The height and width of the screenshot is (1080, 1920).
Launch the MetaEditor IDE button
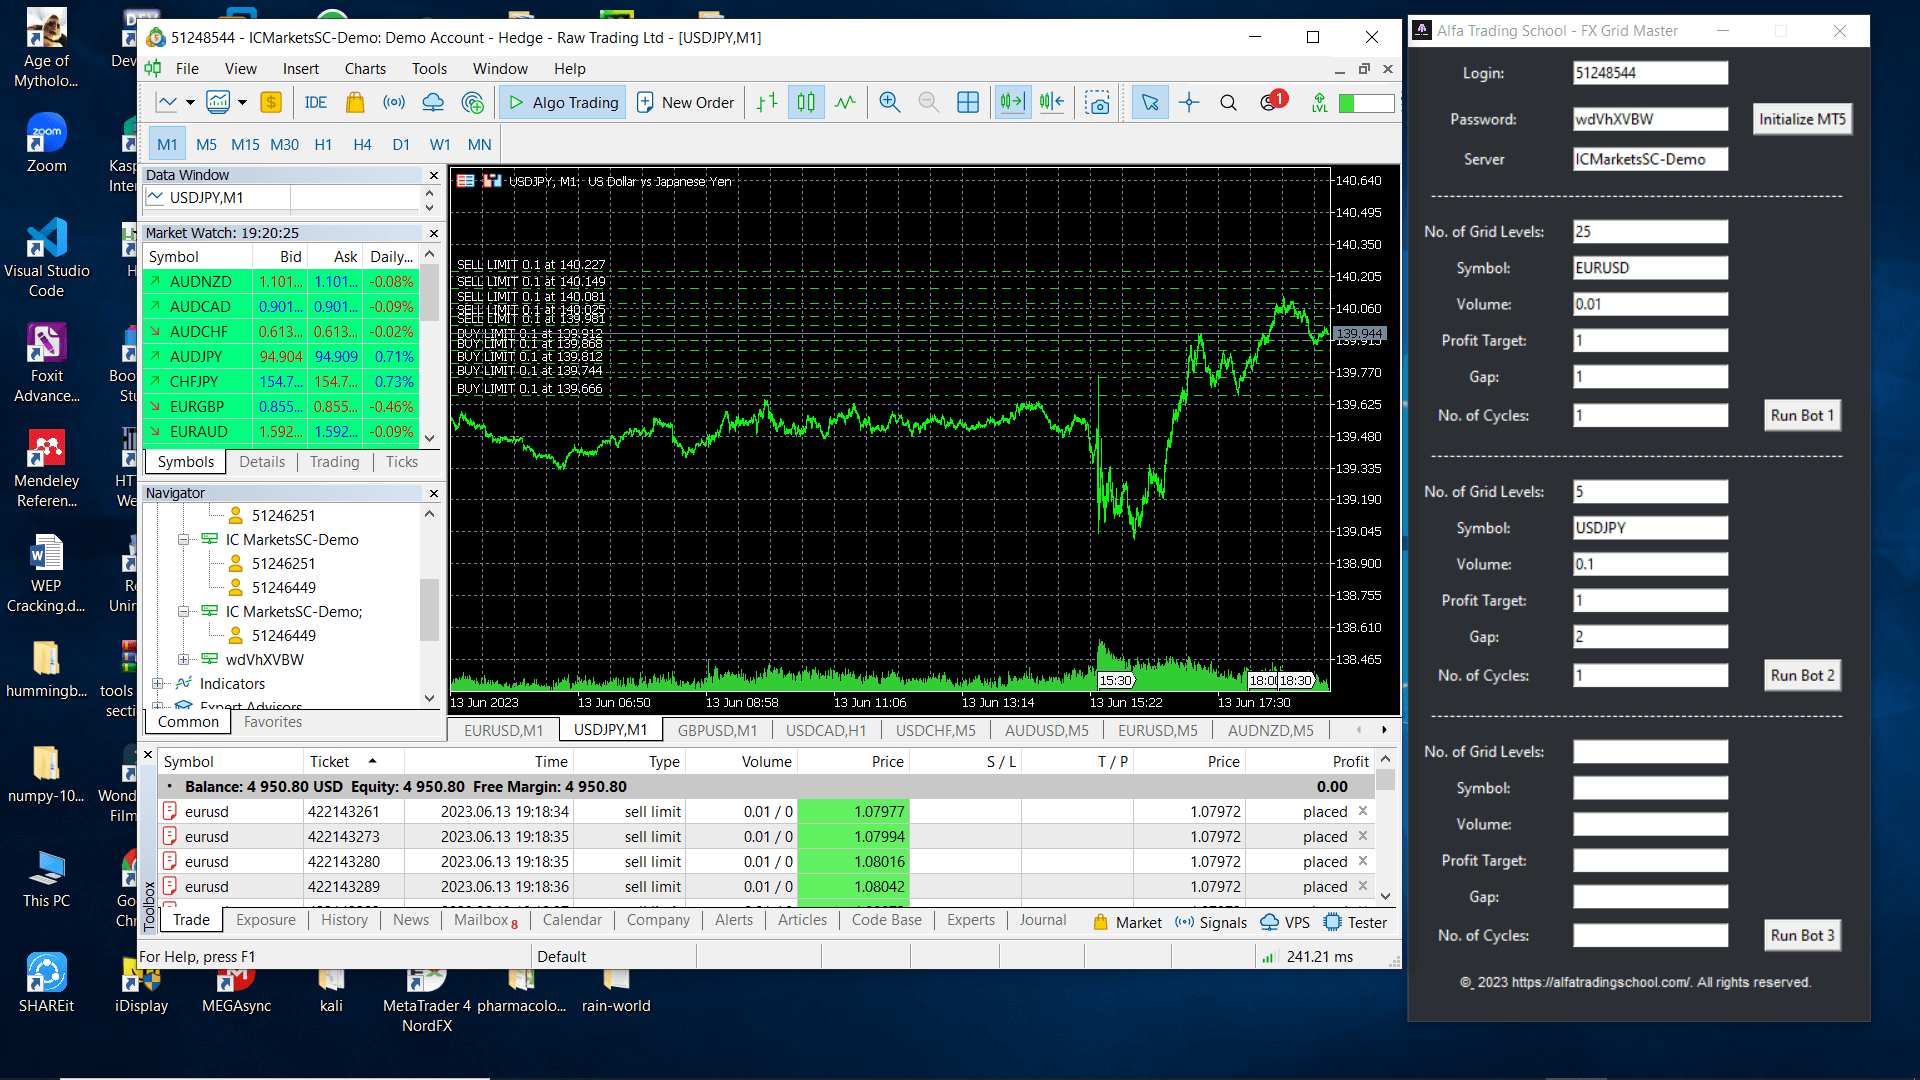pos(315,102)
